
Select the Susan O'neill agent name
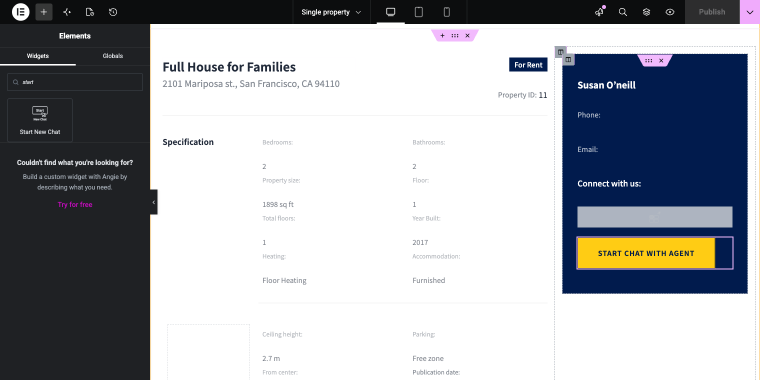pyautogui.click(x=606, y=85)
